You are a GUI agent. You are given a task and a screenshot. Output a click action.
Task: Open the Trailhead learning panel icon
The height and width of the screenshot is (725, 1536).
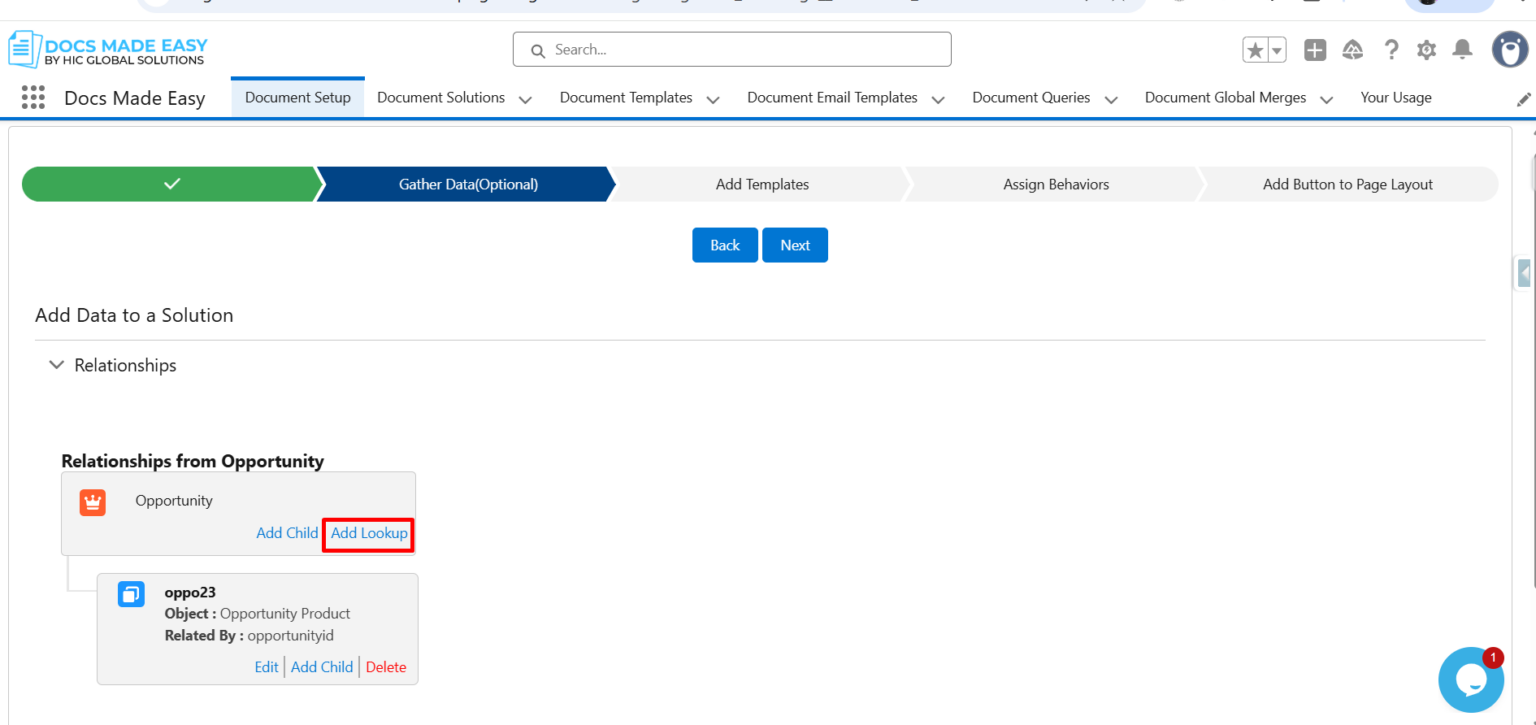(1352, 48)
